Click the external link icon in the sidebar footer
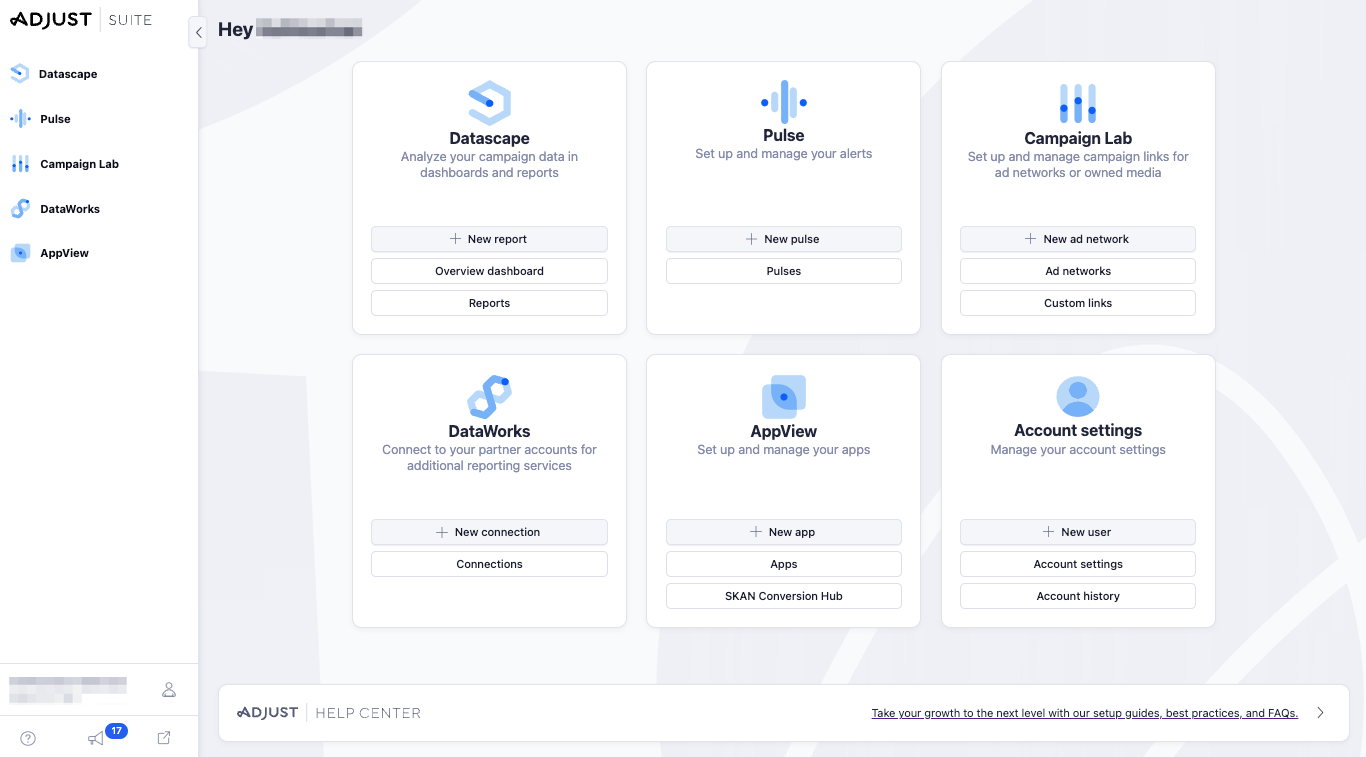The height and width of the screenshot is (757, 1366). [164, 738]
